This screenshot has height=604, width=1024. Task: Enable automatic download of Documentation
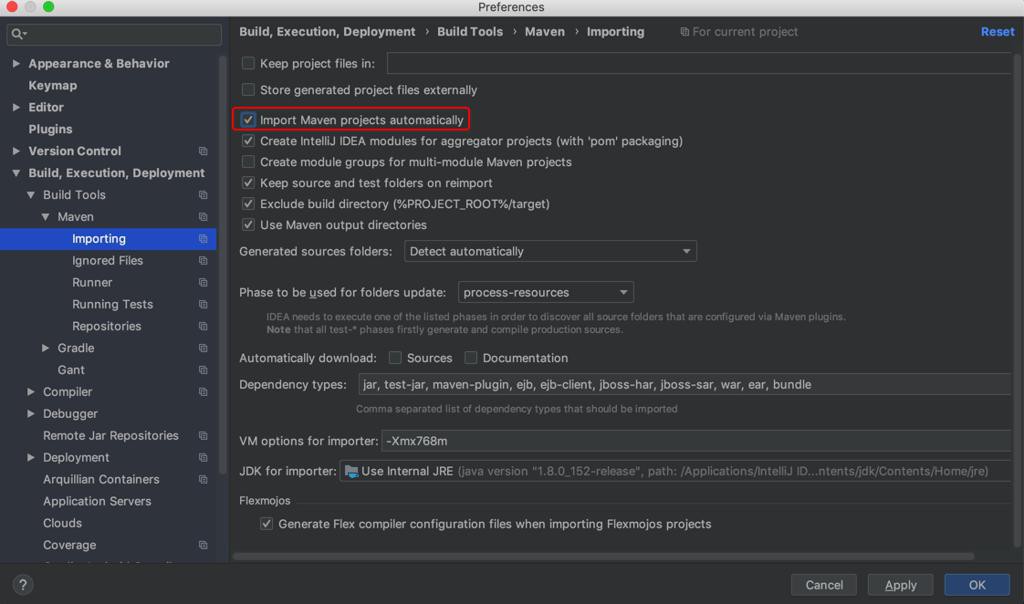(x=471, y=357)
